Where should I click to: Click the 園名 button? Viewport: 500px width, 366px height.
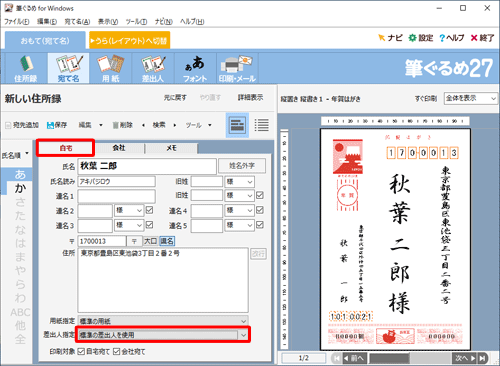(167, 241)
